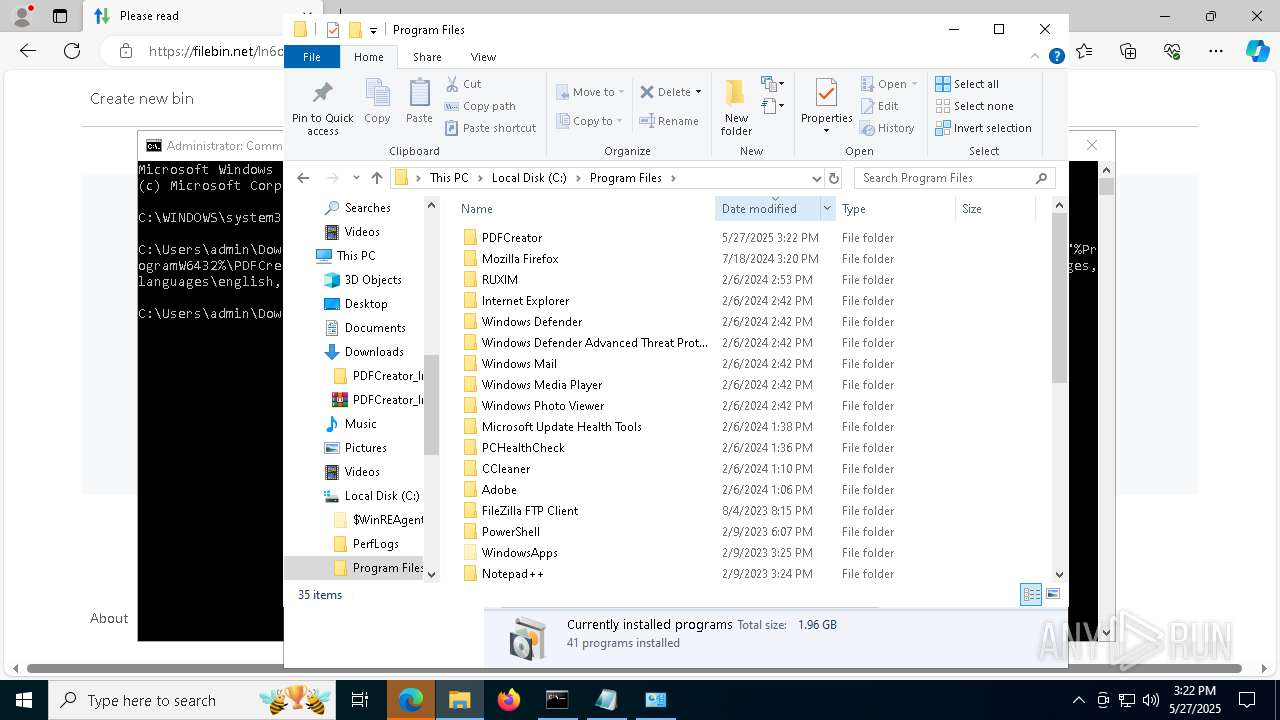Click Local Disk (C:) breadcrumb
This screenshot has width=1280, height=720.
click(x=529, y=178)
